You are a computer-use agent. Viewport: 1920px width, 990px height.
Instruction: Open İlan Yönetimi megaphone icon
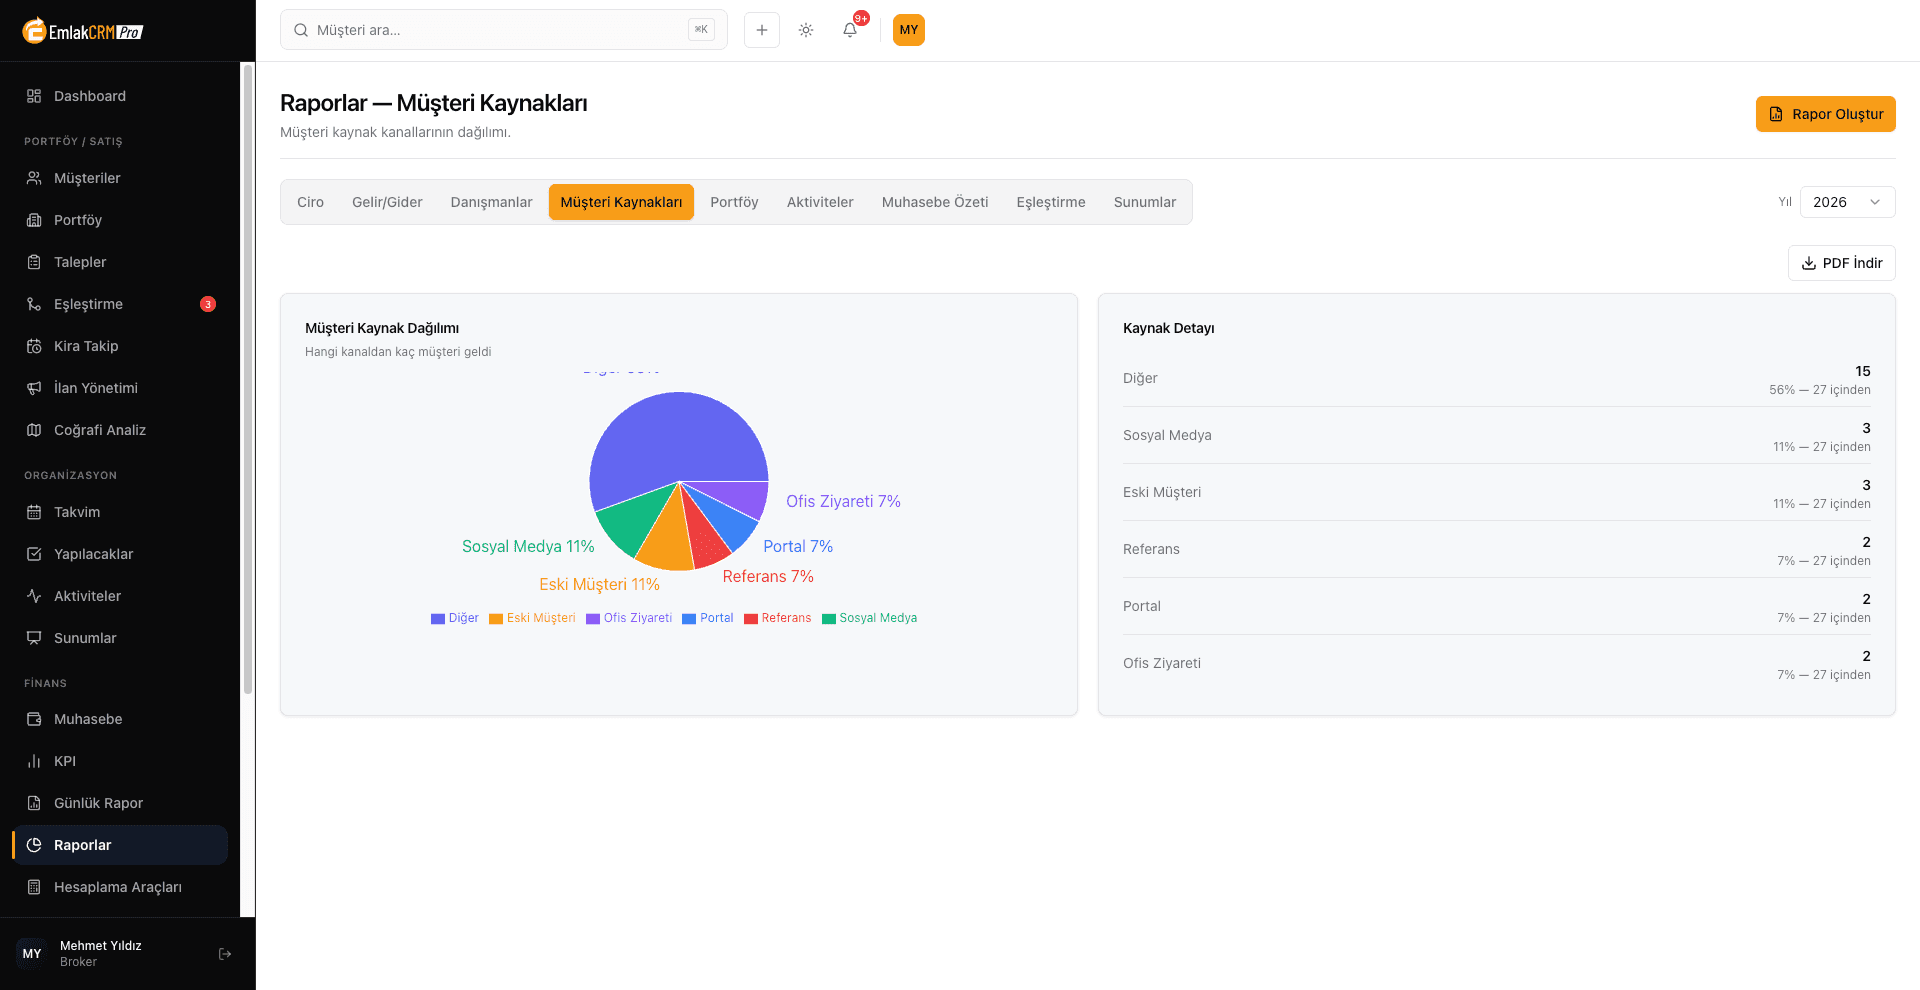34,388
